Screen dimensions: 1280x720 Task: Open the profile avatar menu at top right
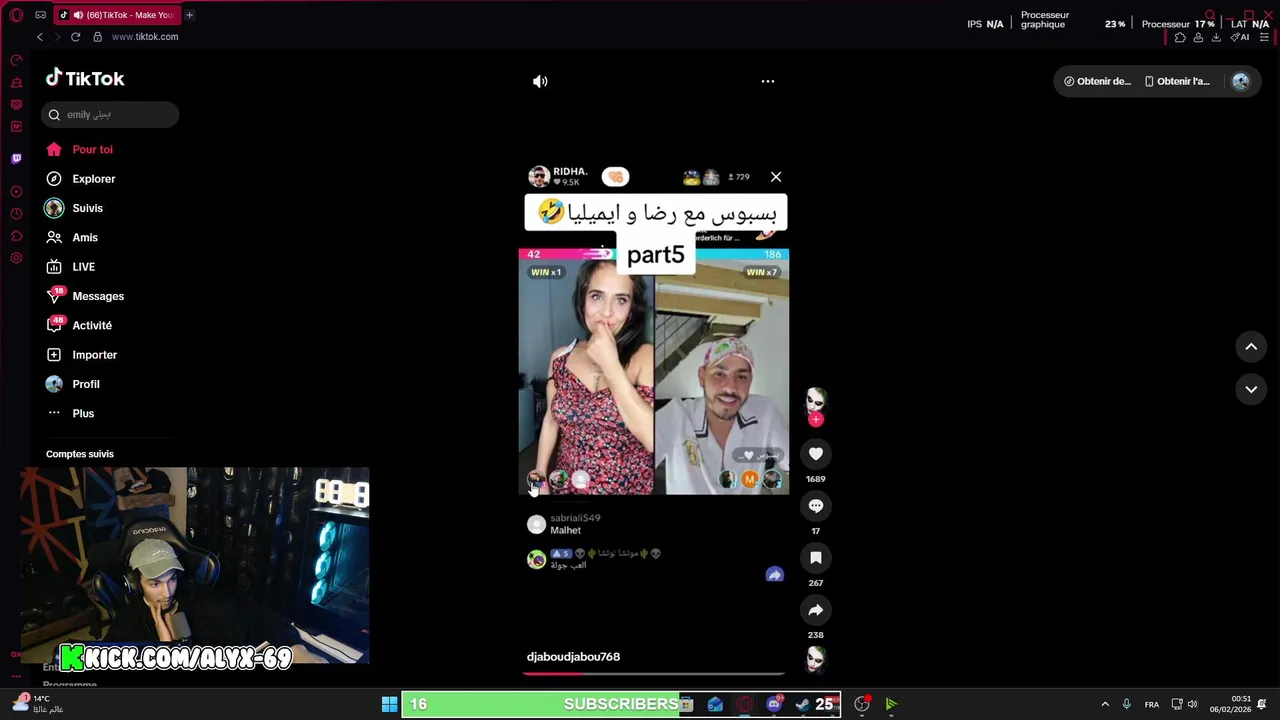coord(1241,82)
